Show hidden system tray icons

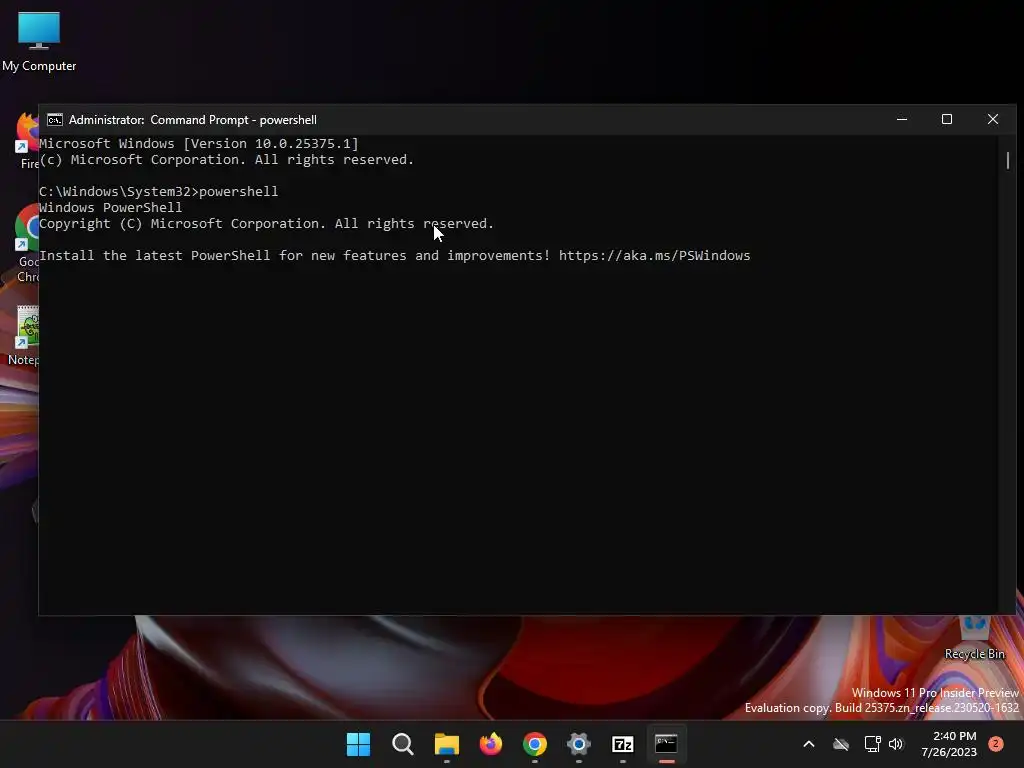pos(808,744)
